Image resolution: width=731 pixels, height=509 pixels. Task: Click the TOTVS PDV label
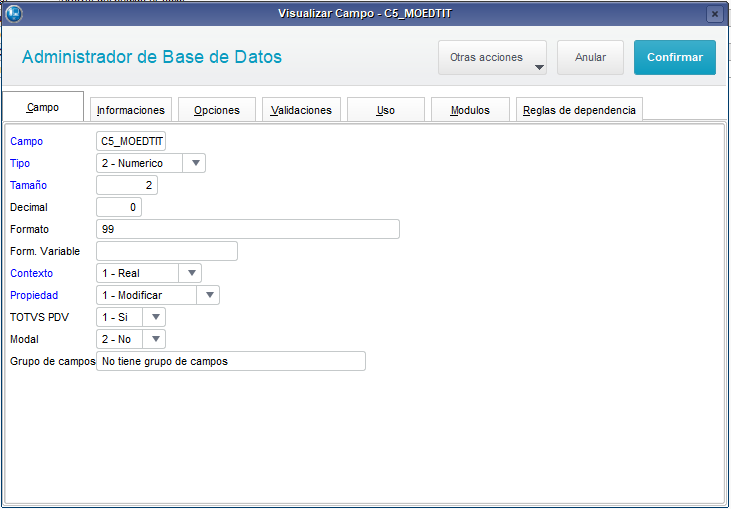click(x=40, y=317)
